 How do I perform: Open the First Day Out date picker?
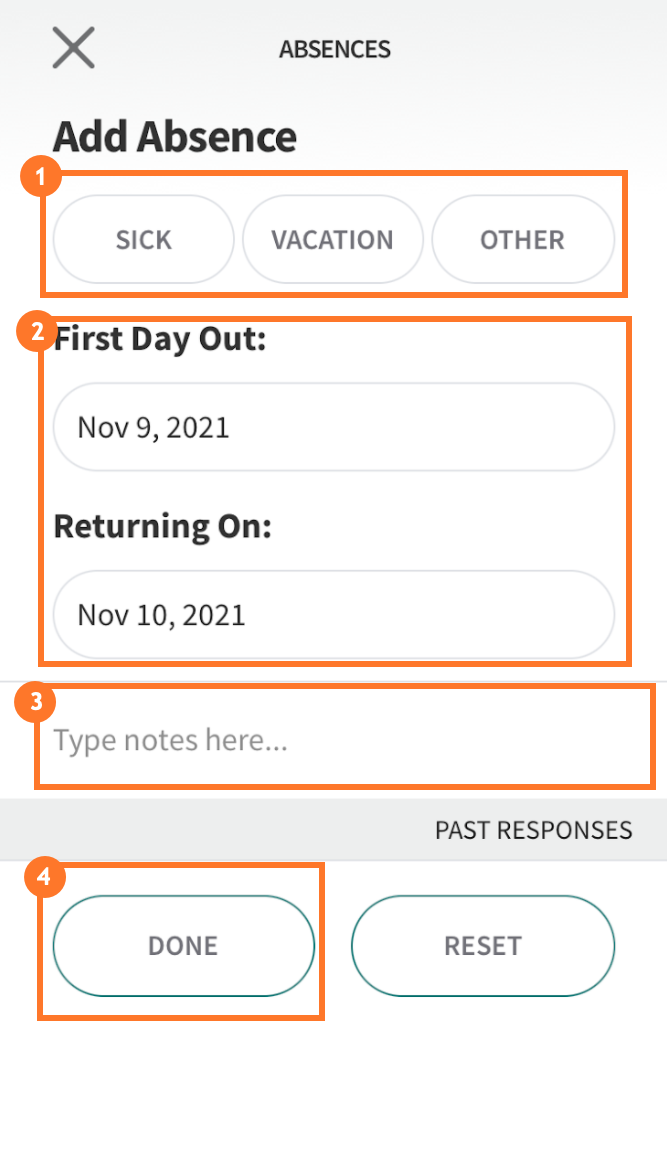click(x=333, y=427)
